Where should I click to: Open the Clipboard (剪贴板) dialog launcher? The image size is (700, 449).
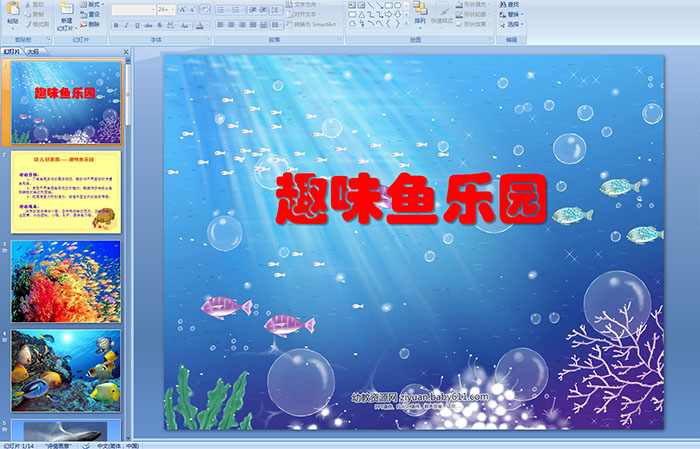pos(48,40)
